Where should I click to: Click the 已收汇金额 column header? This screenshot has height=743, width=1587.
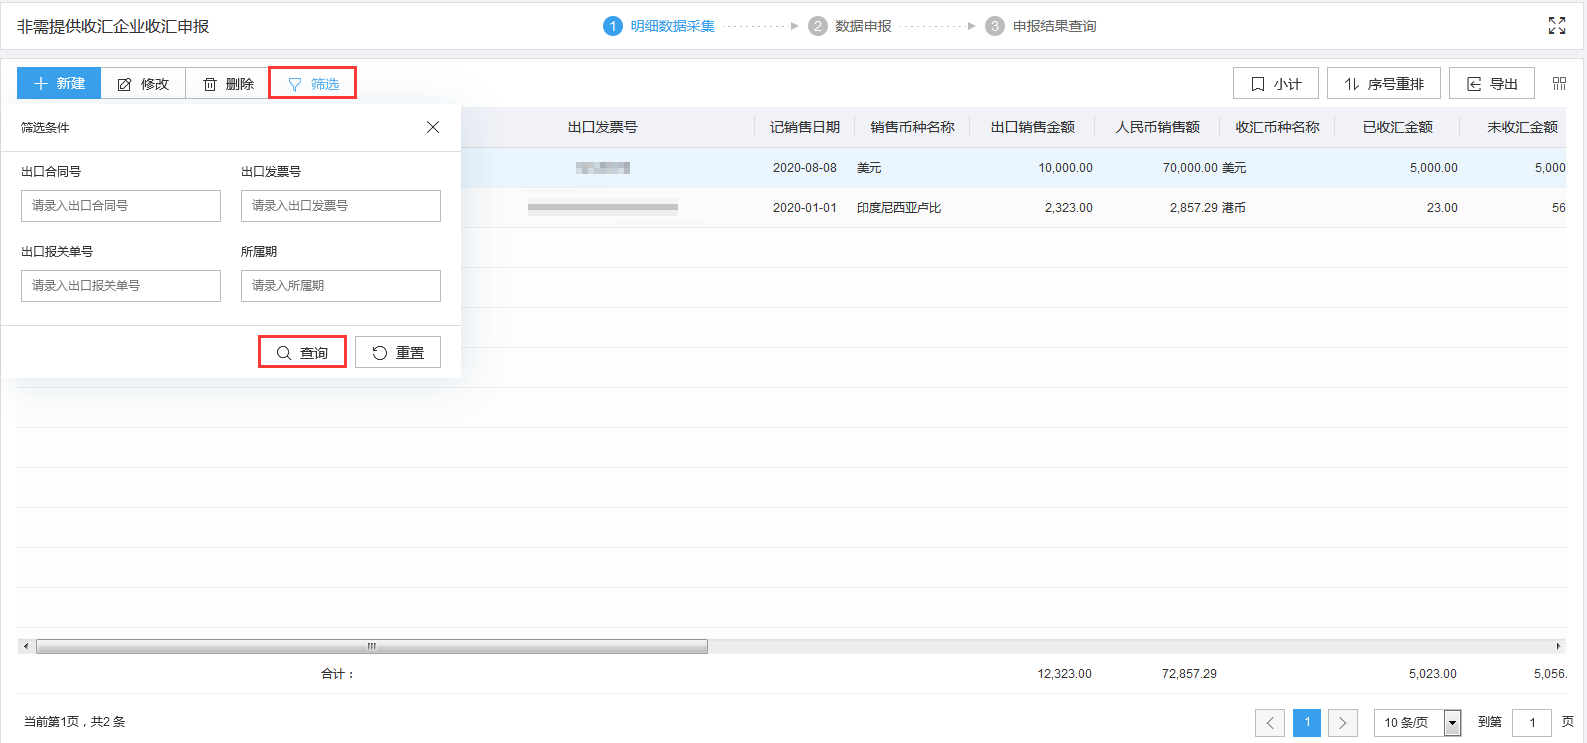coord(1397,127)
